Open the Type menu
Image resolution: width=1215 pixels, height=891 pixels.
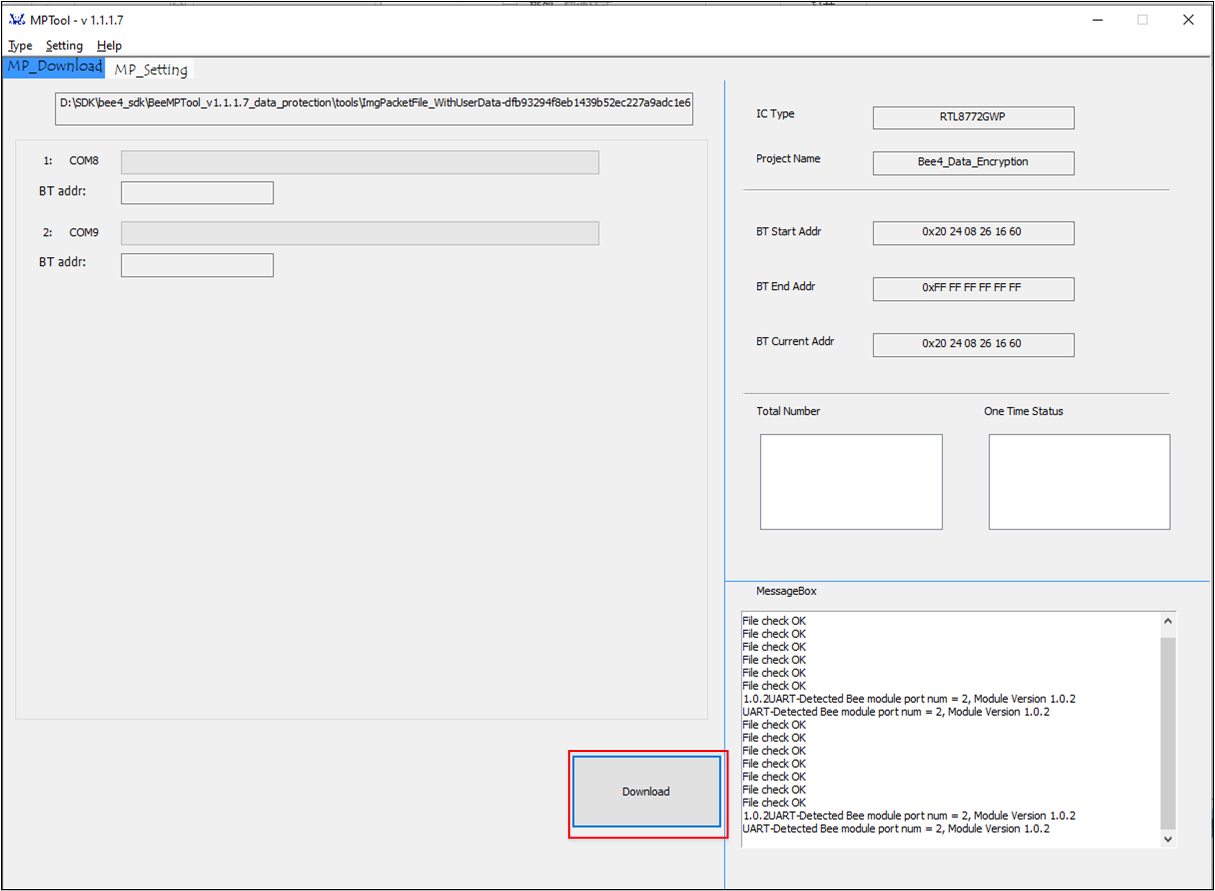20,46
